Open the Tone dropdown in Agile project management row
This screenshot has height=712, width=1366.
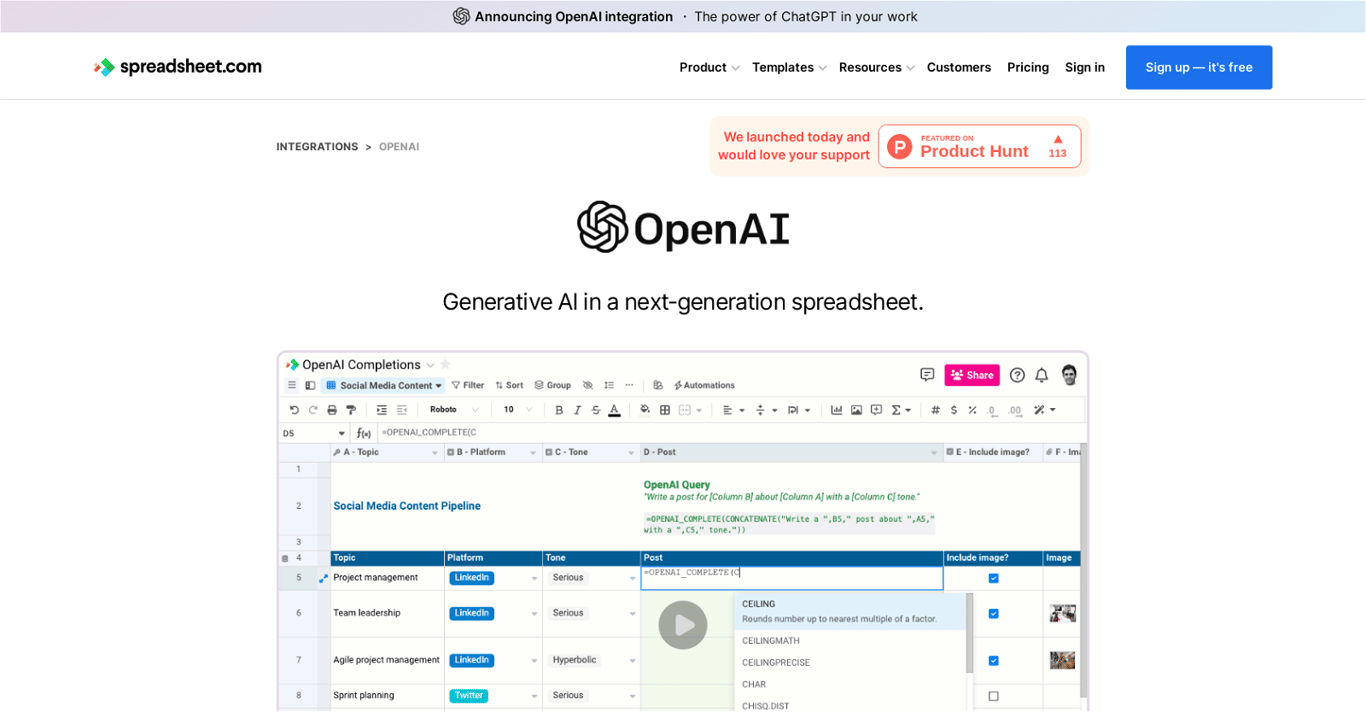pyautogui.click(x=632, y=661)
